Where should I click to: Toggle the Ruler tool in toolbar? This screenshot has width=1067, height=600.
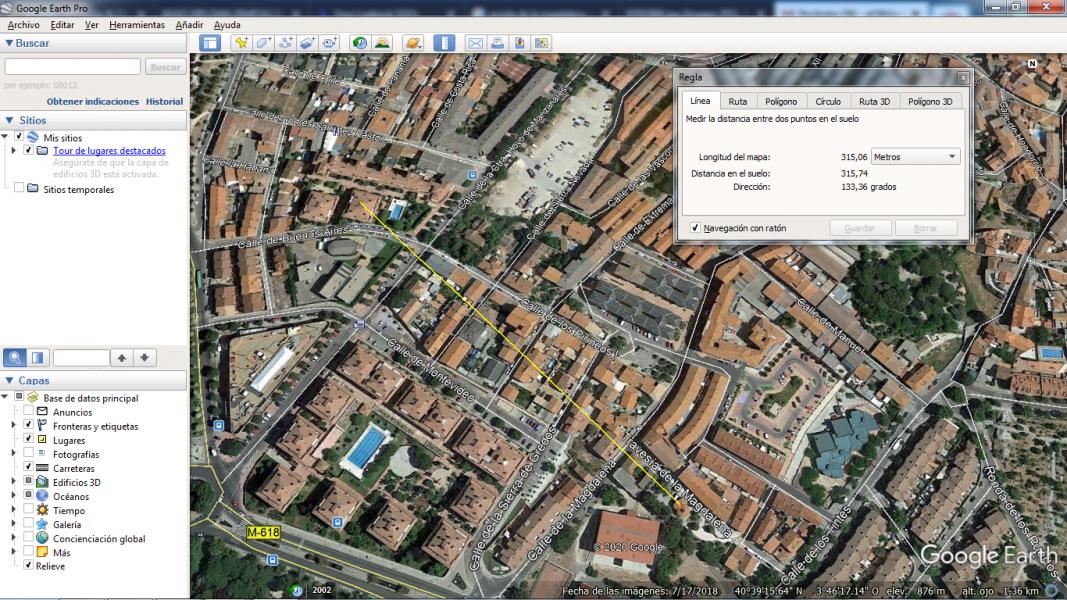[x=444, y=43]
